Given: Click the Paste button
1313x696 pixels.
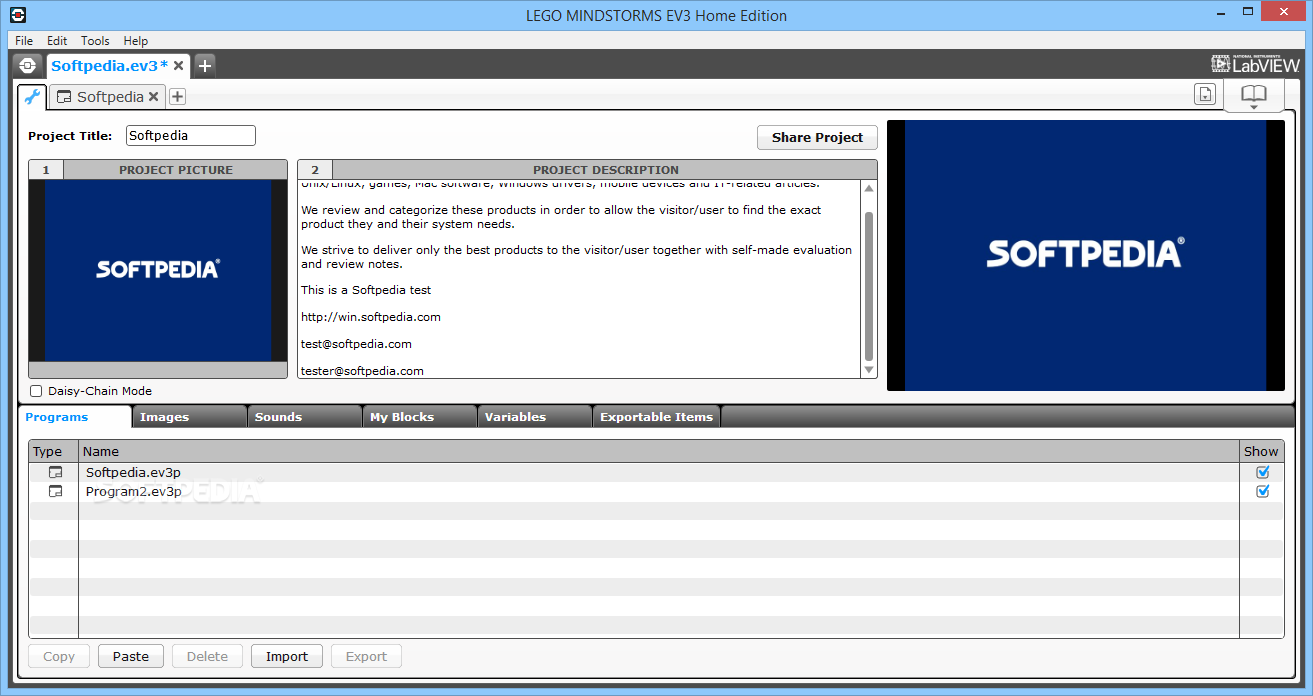Looking at the screenshot, I should coord(131,656).
